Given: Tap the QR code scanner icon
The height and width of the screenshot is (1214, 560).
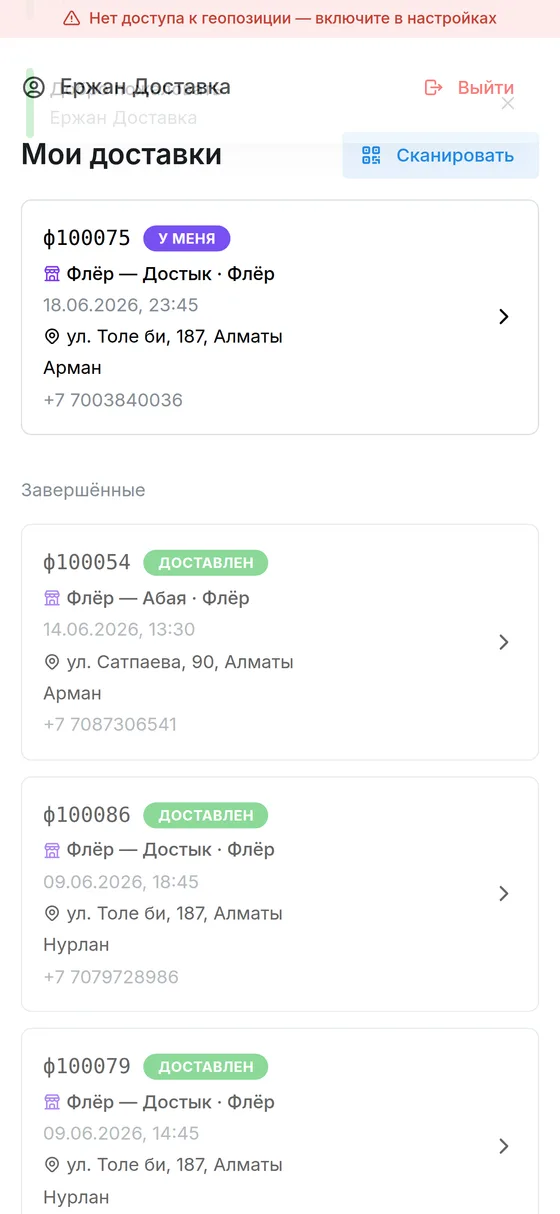Looking at the screenshot, I should coord(372,155).
